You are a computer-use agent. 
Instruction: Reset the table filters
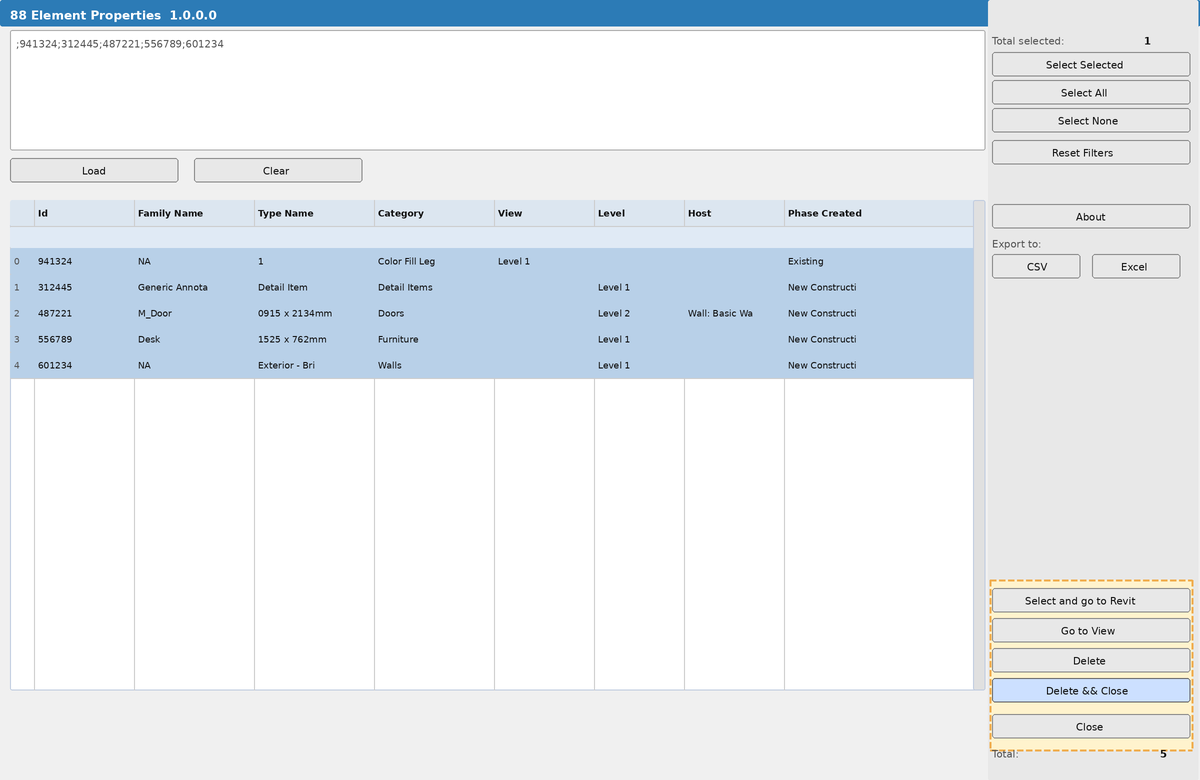[1090, 152]
